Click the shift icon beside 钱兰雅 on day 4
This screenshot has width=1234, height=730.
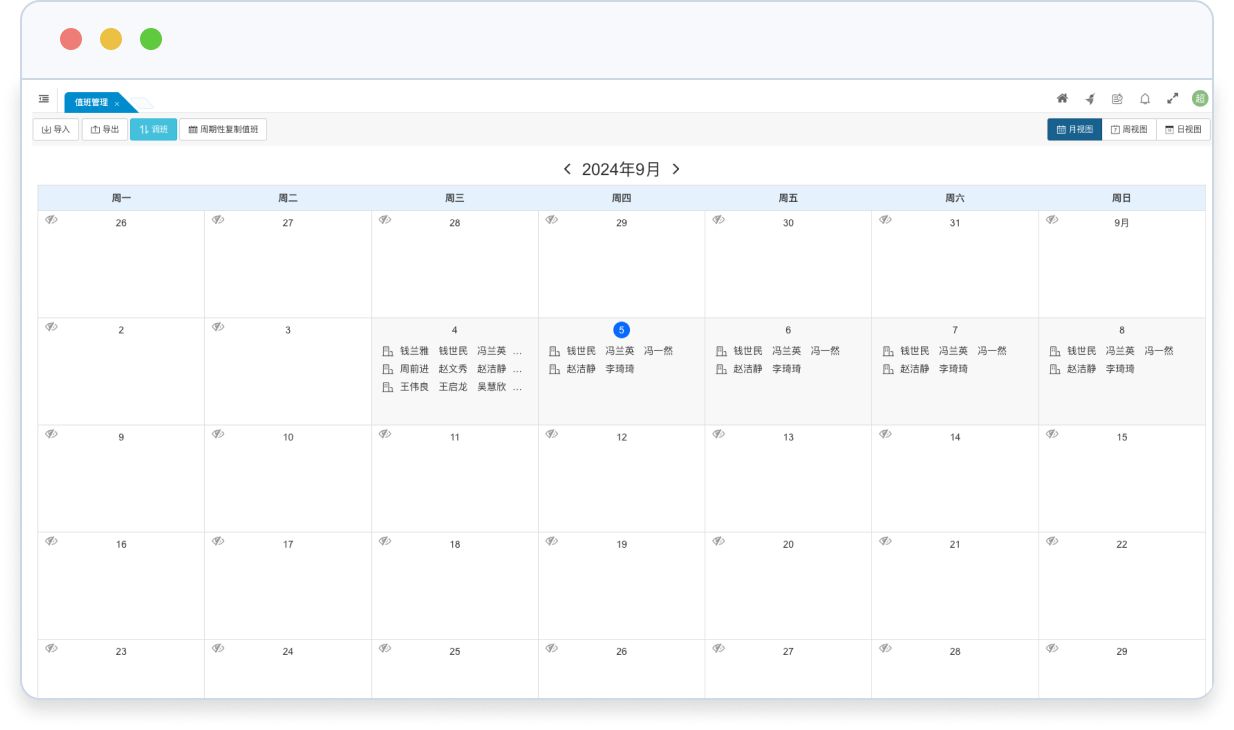[387, 351]
